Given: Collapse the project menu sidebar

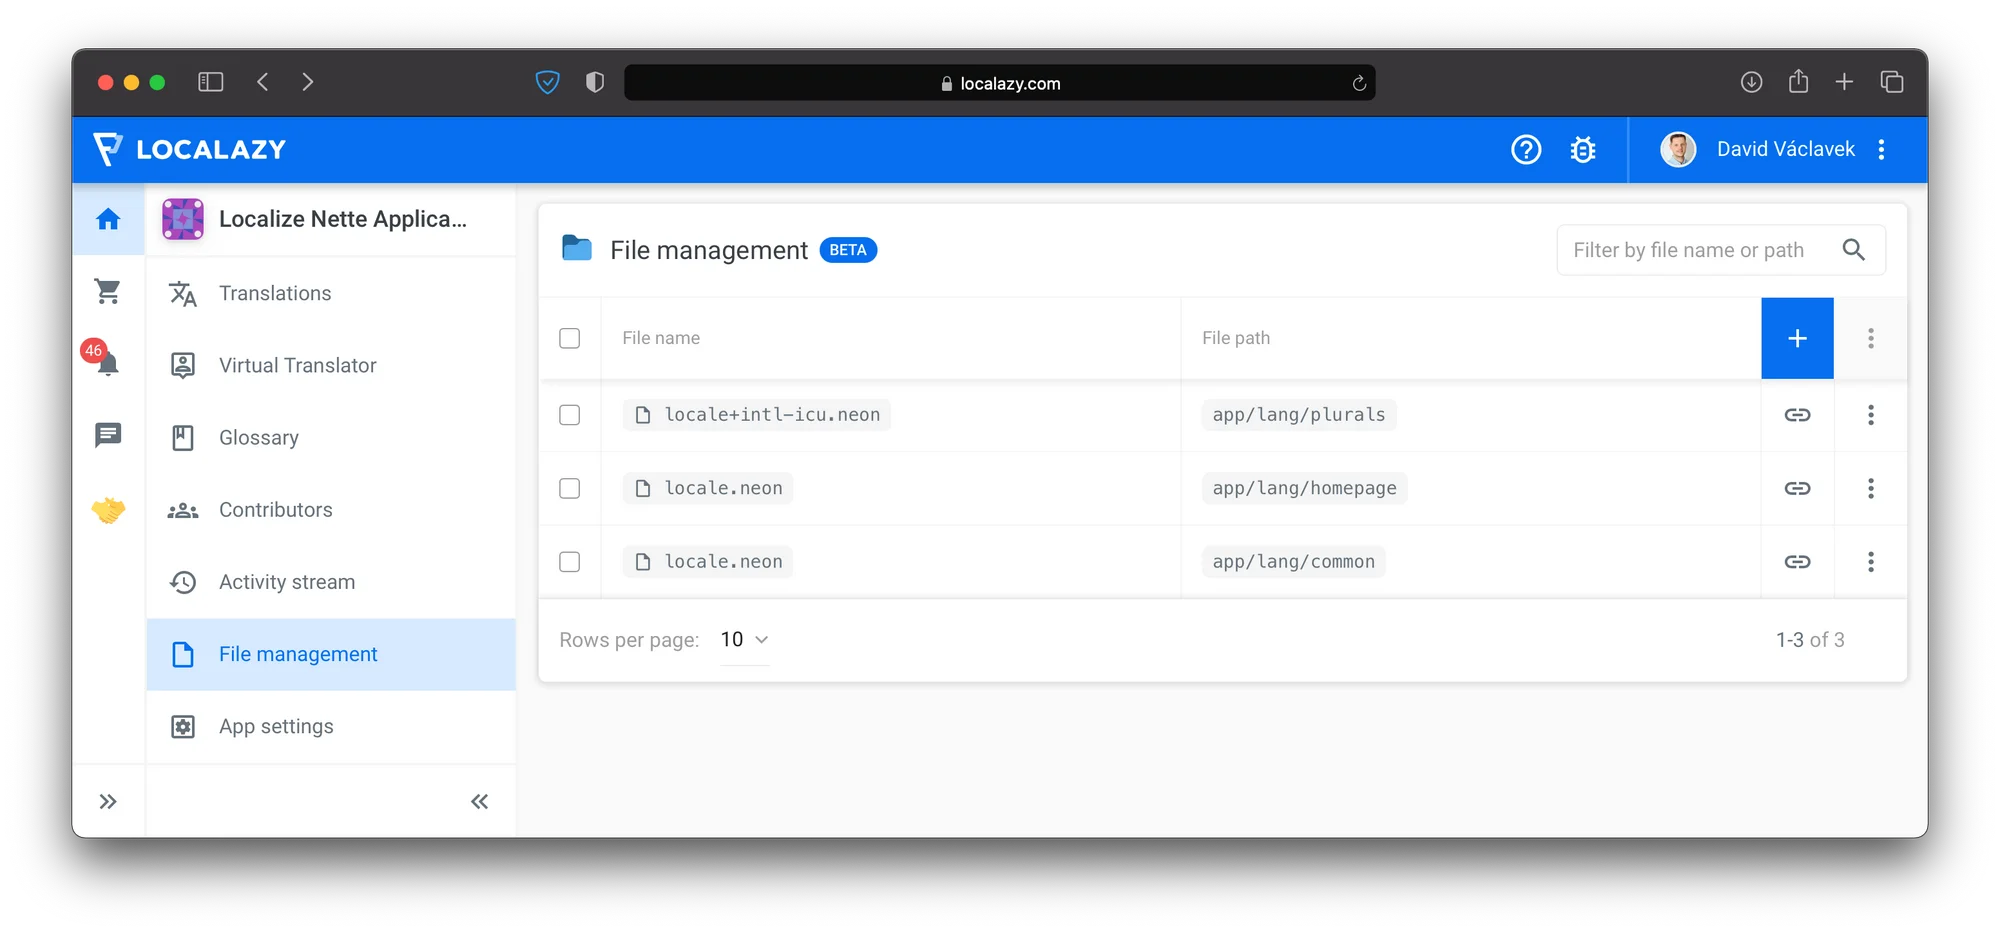Looking at the screenshot, I should coord(479,801).
